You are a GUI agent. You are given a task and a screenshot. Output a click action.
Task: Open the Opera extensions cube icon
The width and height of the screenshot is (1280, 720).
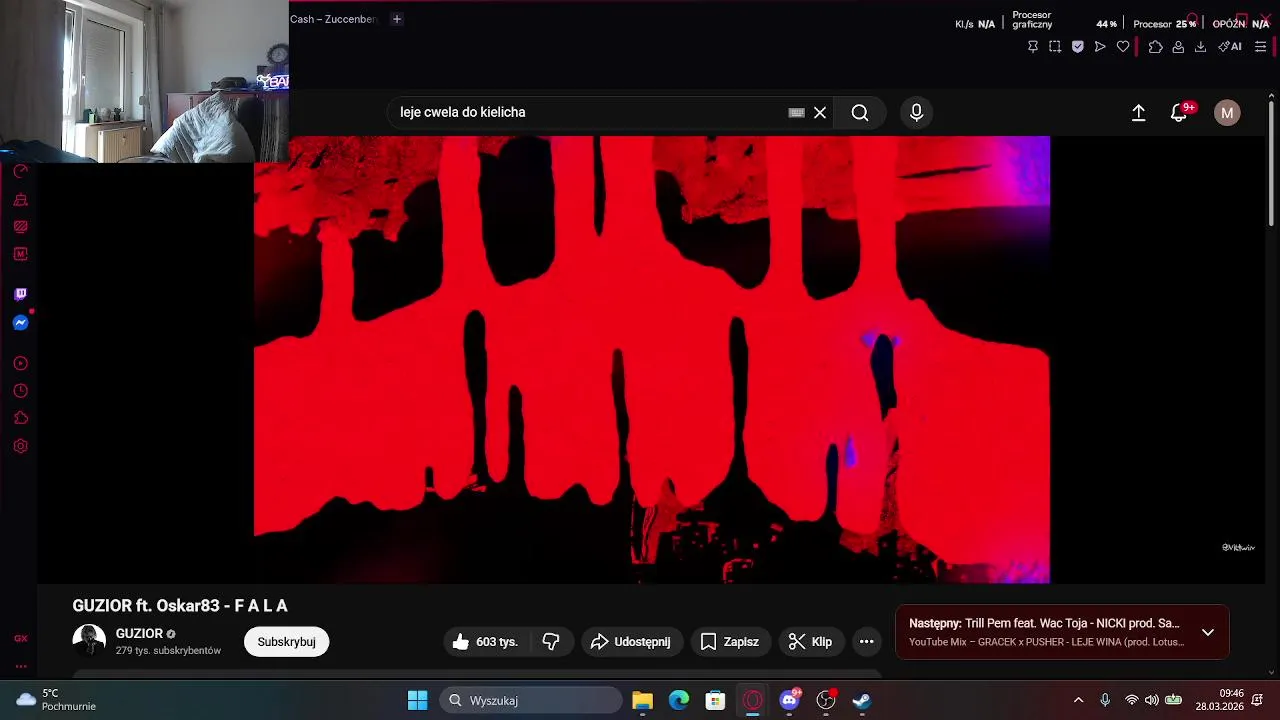pyautogui.click(x=1156, y=47)
